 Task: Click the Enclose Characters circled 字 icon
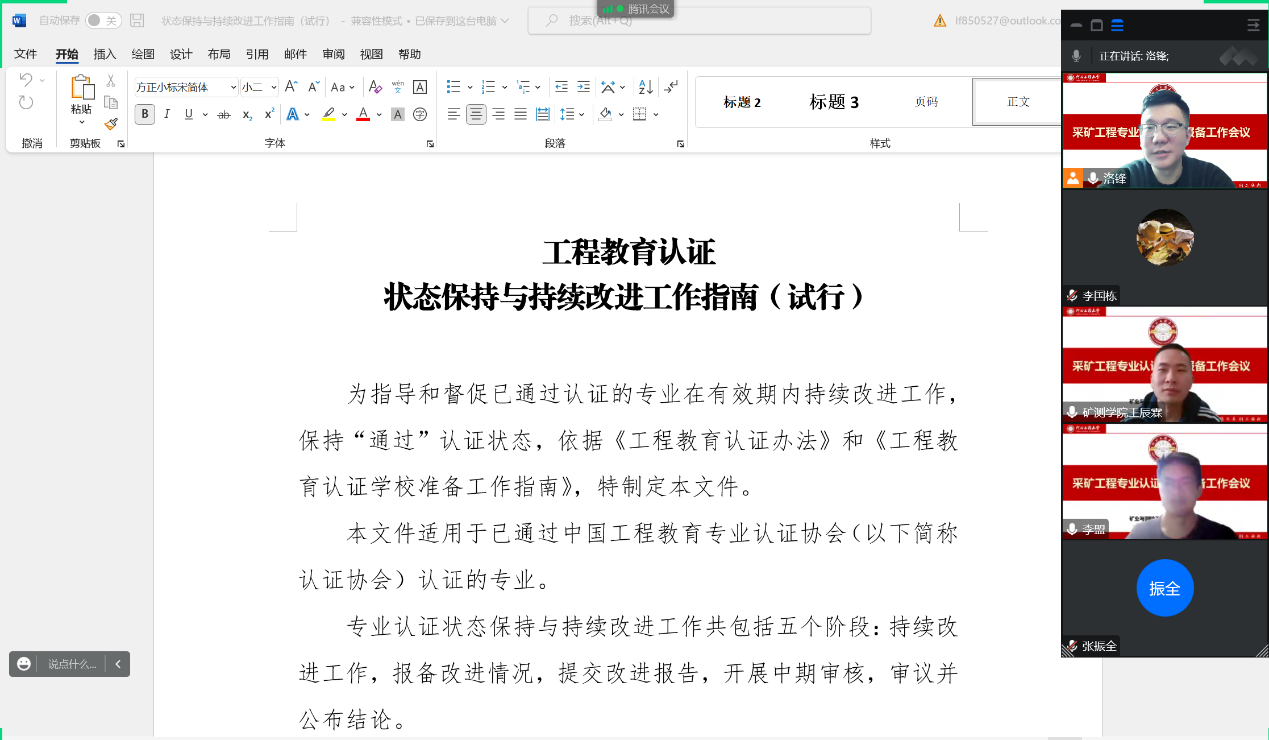tap(420, 114)
